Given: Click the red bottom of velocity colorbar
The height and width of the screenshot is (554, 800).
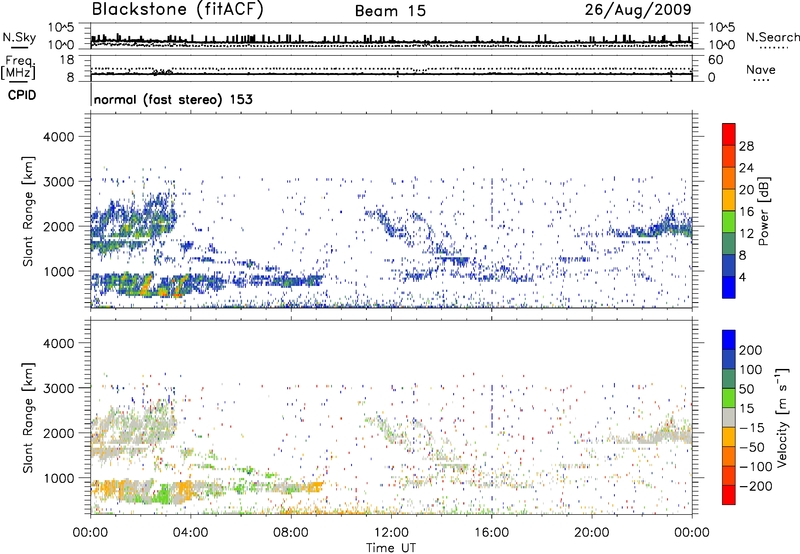Looking at the screenshot, I should (729, 495).
